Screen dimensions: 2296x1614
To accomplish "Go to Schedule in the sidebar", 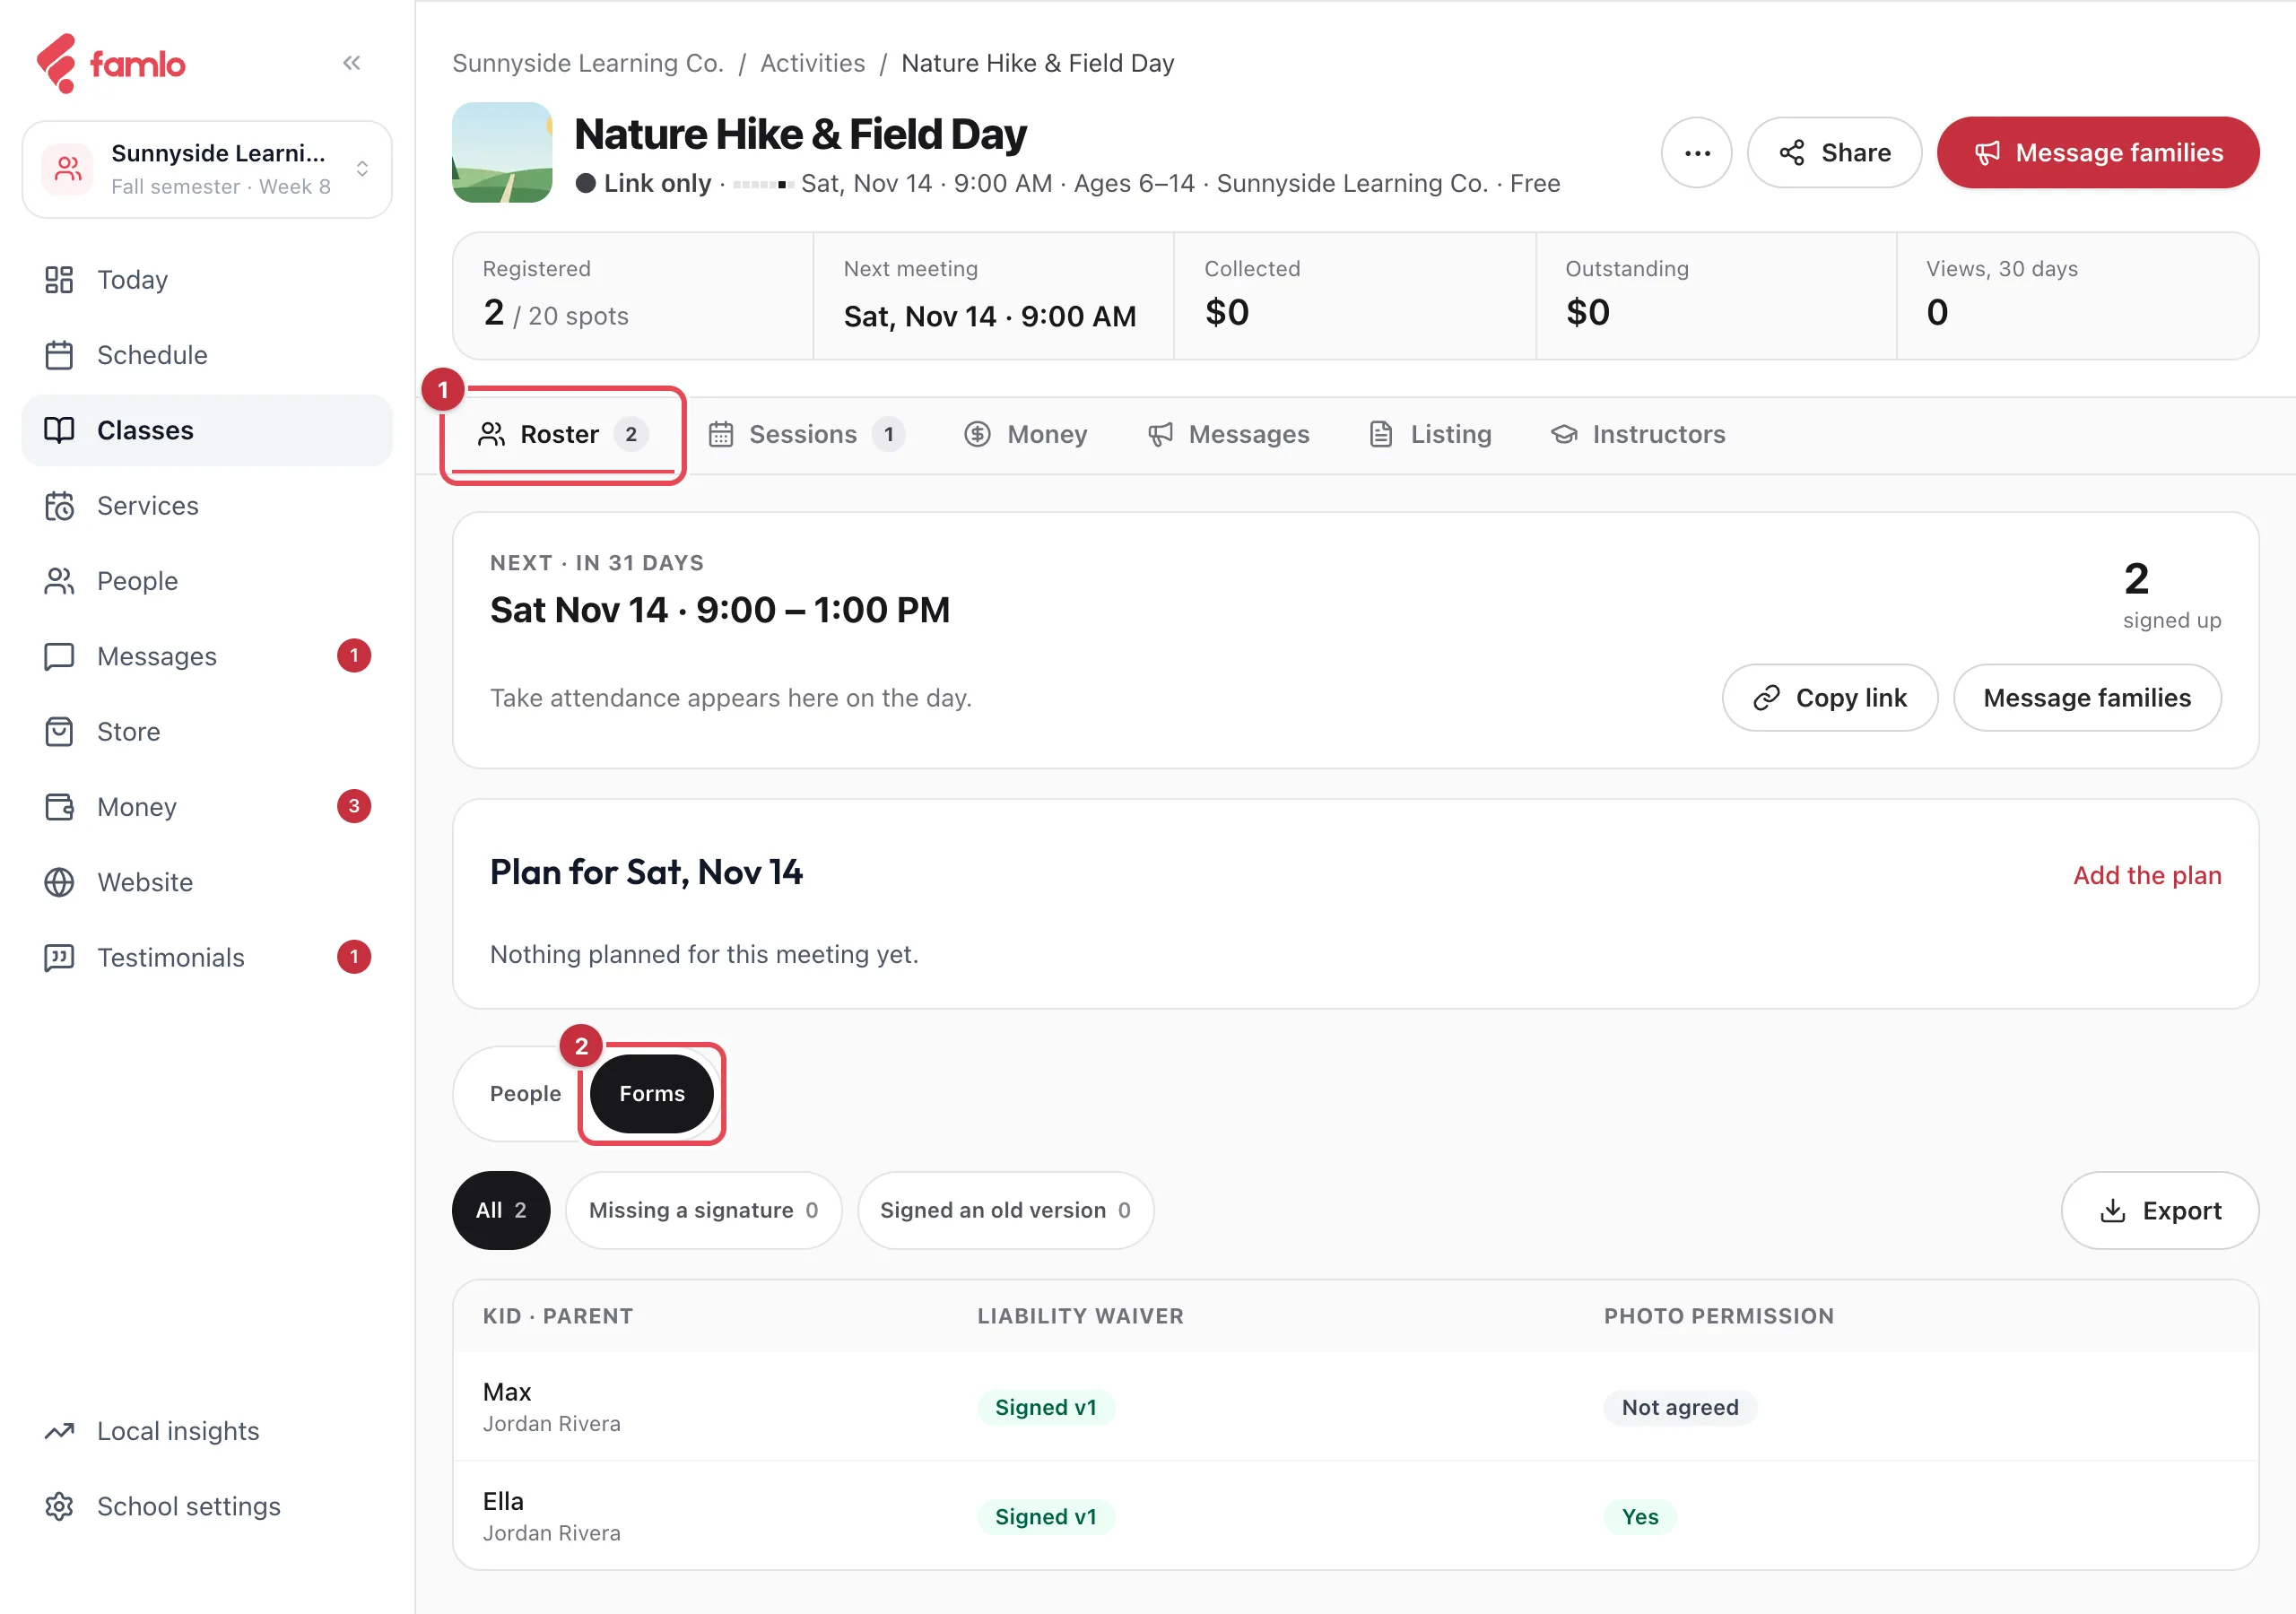I will click(x=207, y=355).
